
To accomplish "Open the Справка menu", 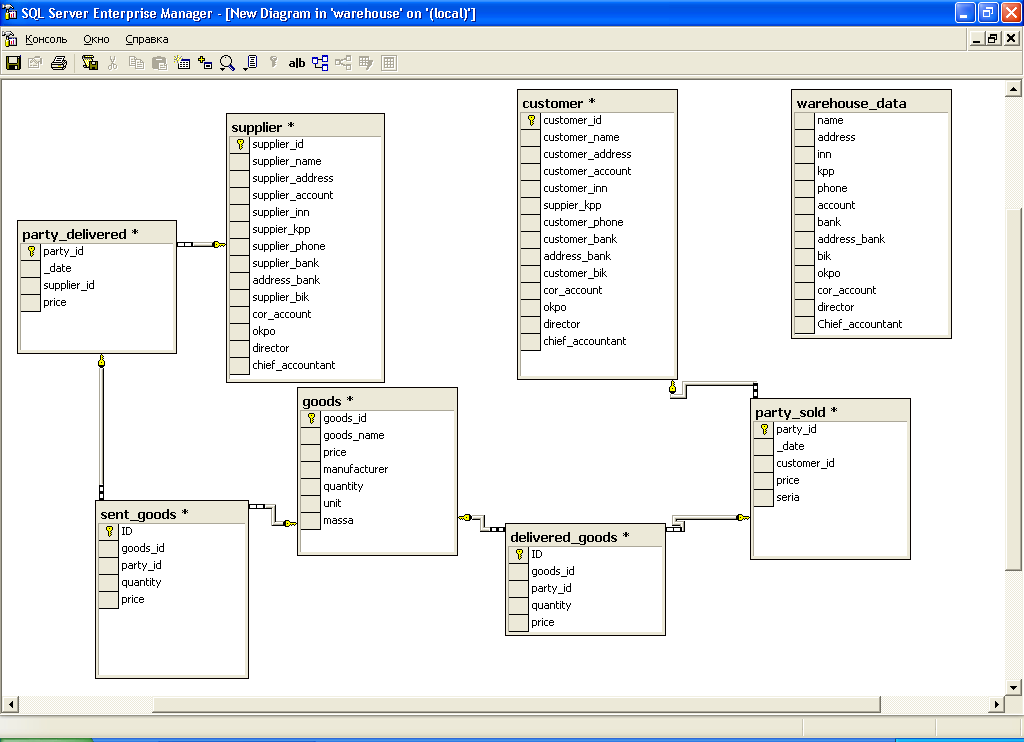I will (147, 39).
